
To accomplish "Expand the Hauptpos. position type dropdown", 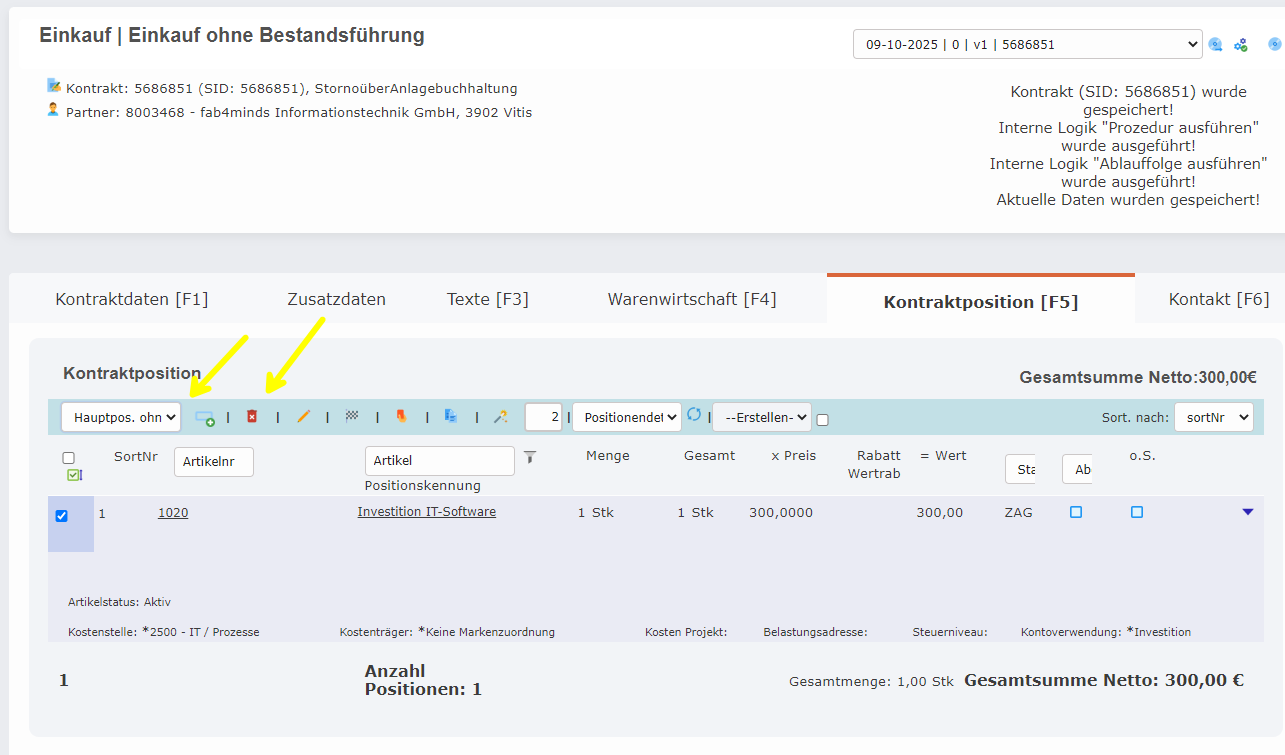I will [121, 417].
